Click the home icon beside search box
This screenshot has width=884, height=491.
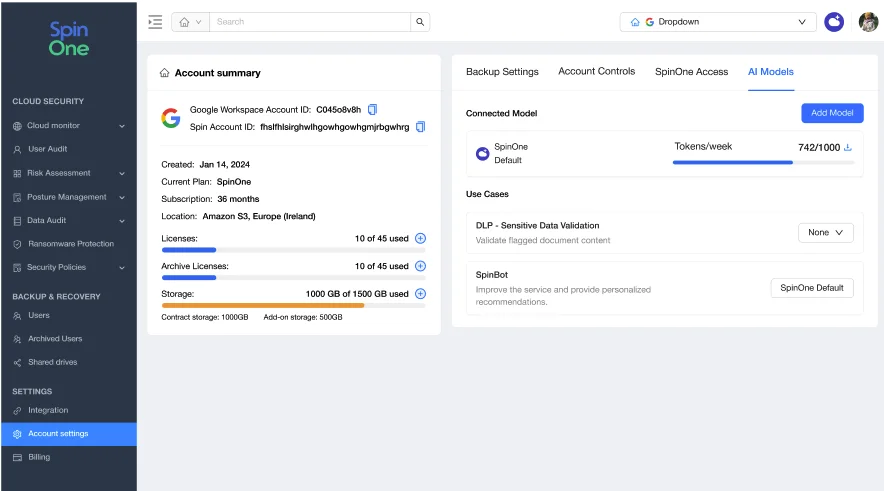coord(184,22)
